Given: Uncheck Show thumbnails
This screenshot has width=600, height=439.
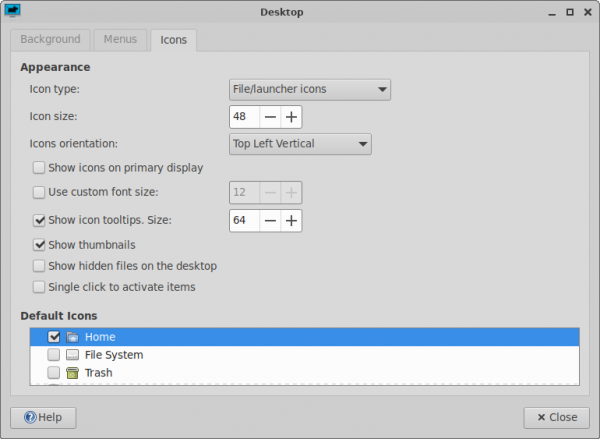Looking at the screenshot, I should point(39,245).
